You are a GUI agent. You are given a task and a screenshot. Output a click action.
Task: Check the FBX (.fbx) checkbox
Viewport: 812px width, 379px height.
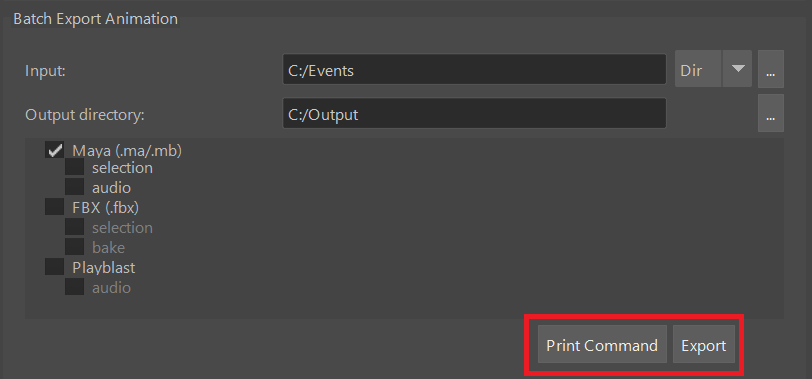pyautogui.click(x=54, y=207)
